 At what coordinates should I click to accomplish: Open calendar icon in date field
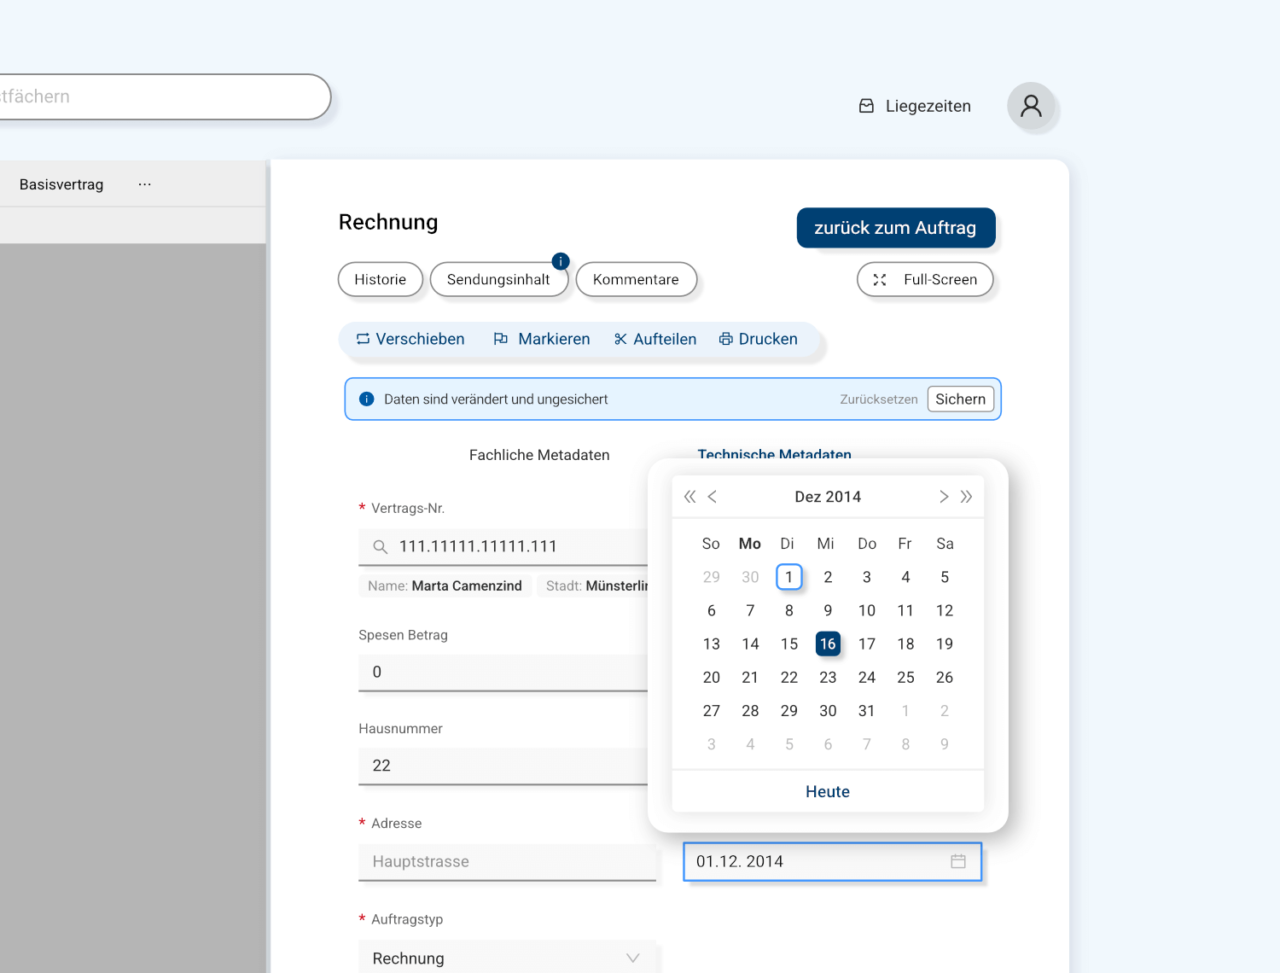coord(958,861)
